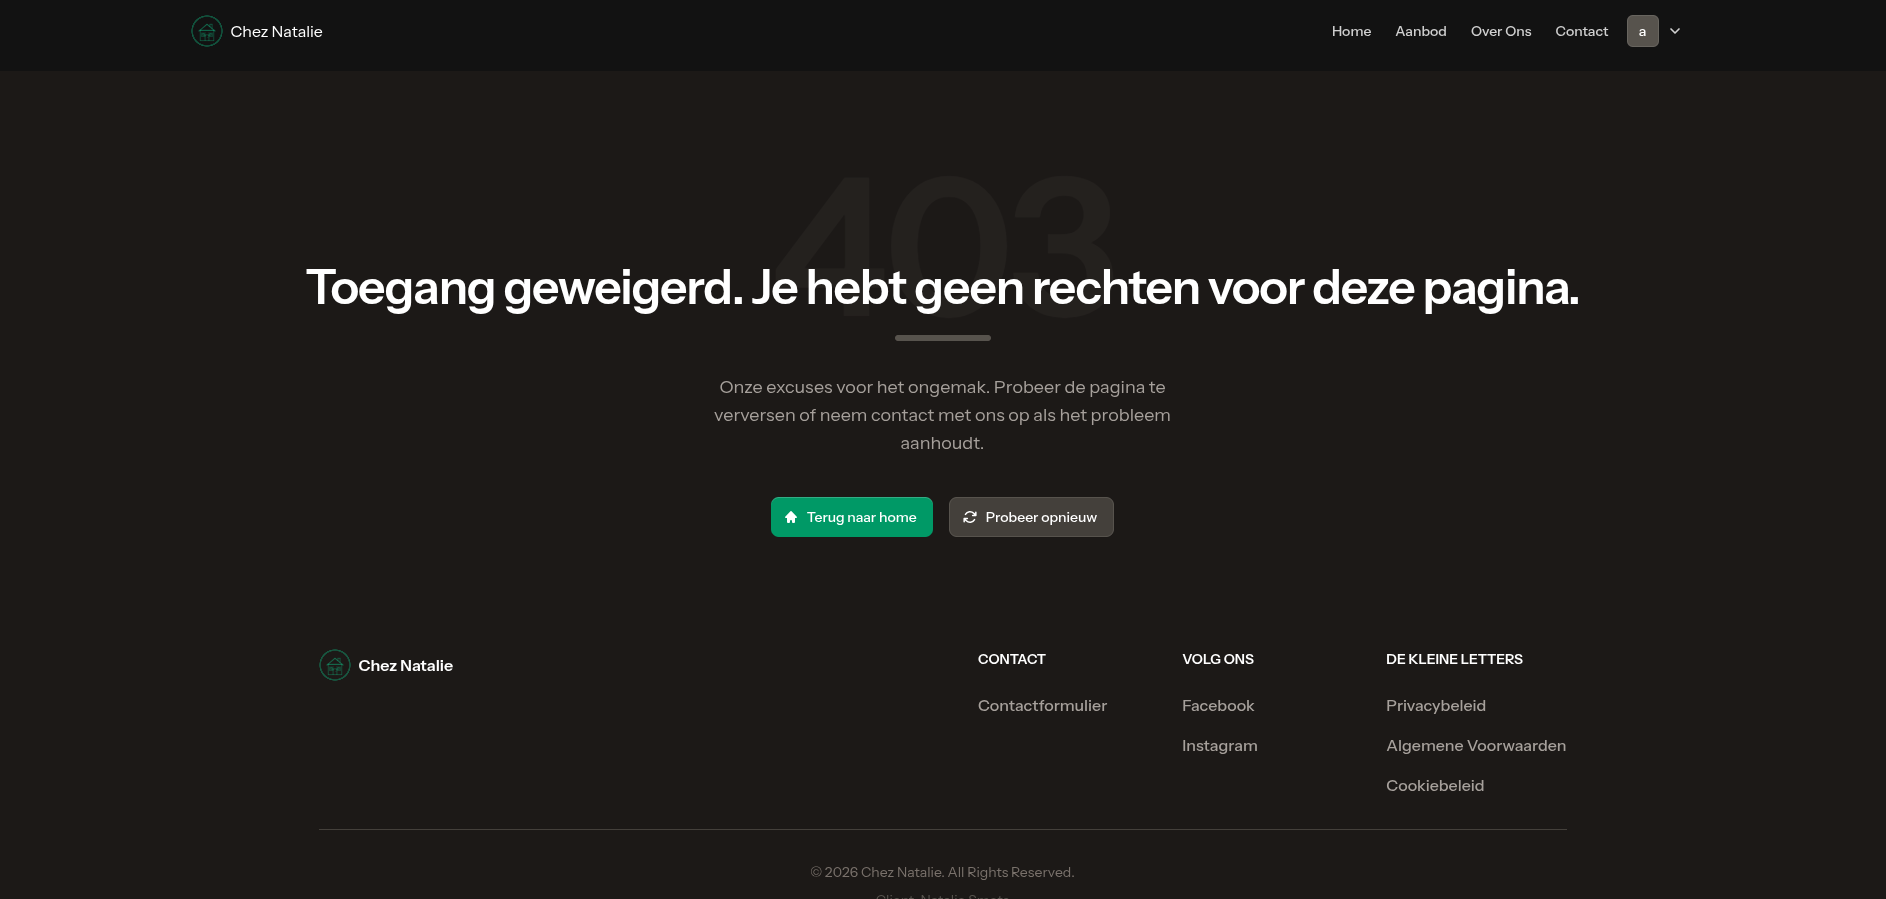
Task: Open the Contactformulier link
Action: click(1042, 706)
